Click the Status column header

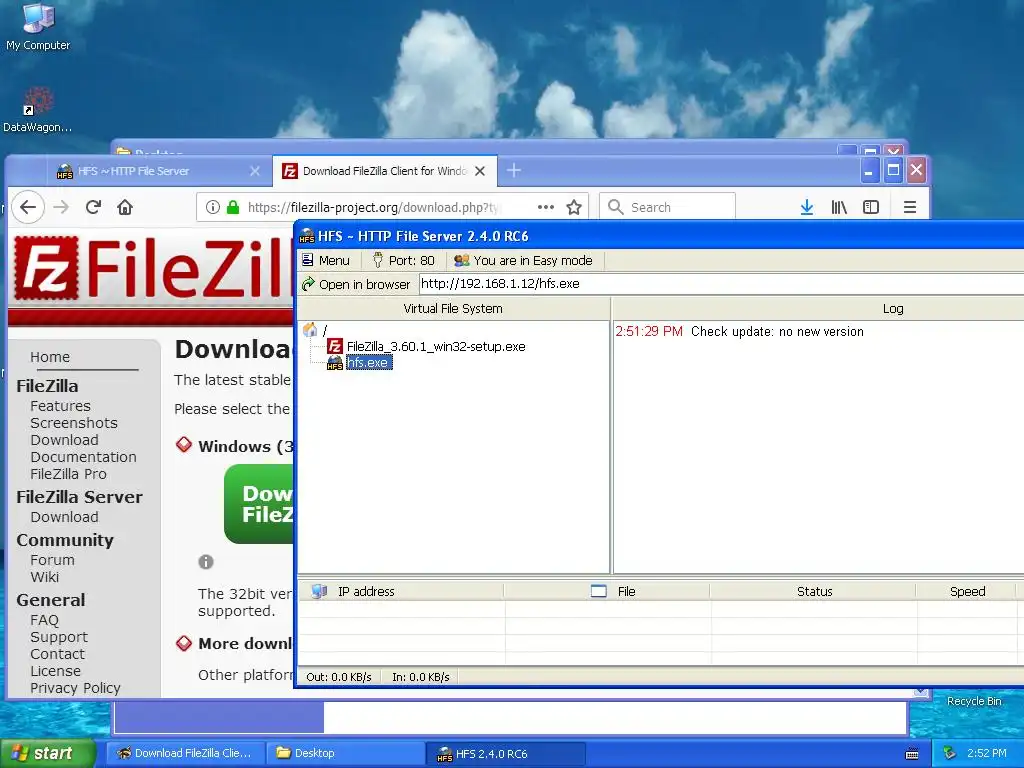click(x=814, y=592)
